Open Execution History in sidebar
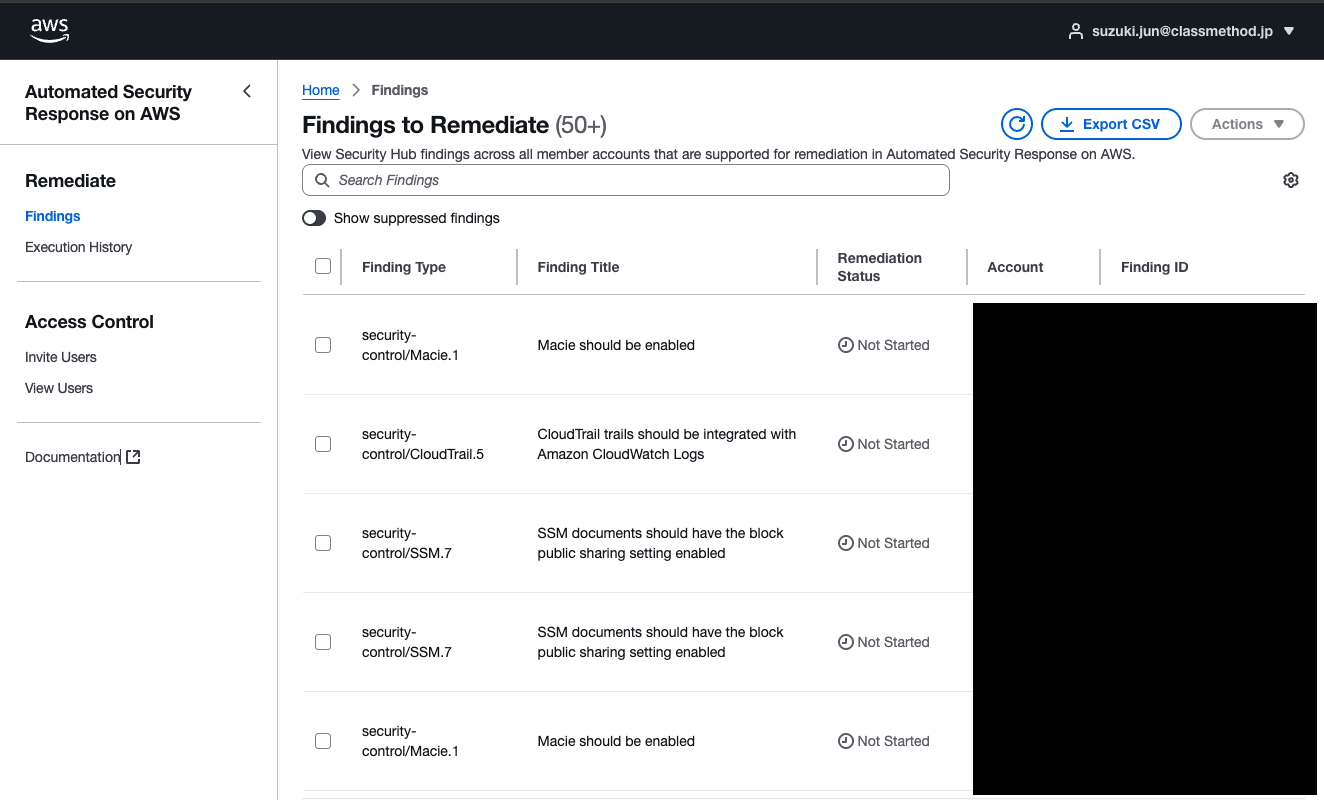 click(x=78, y=247)
